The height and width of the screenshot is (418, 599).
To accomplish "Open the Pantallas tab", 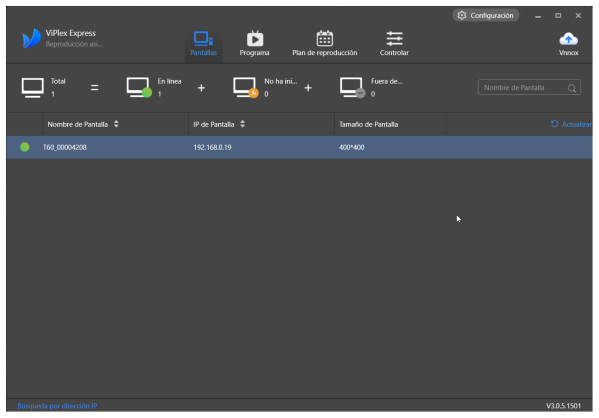I will point(204,44).
